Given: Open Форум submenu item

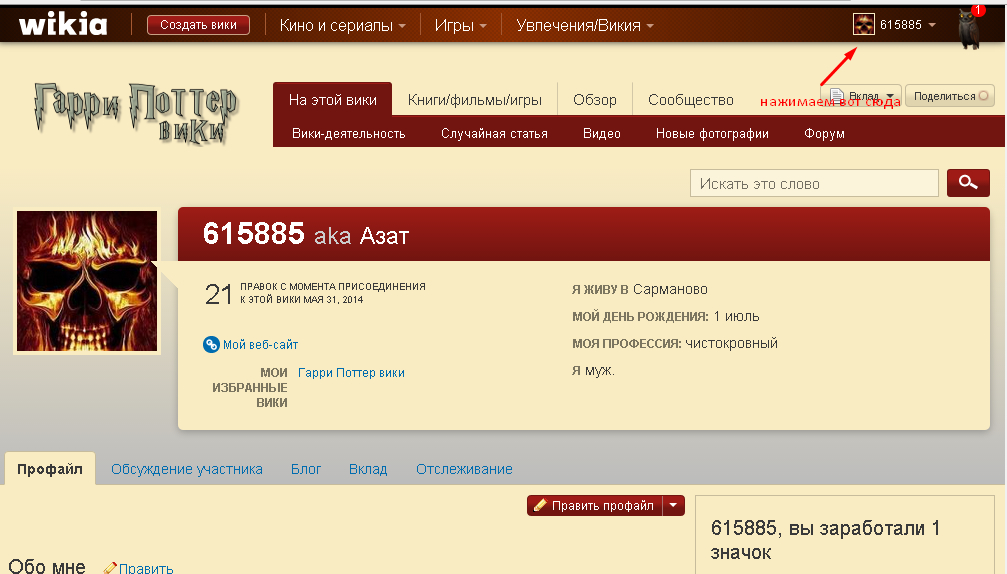Looking at the screenshot, I should point(825,134).
